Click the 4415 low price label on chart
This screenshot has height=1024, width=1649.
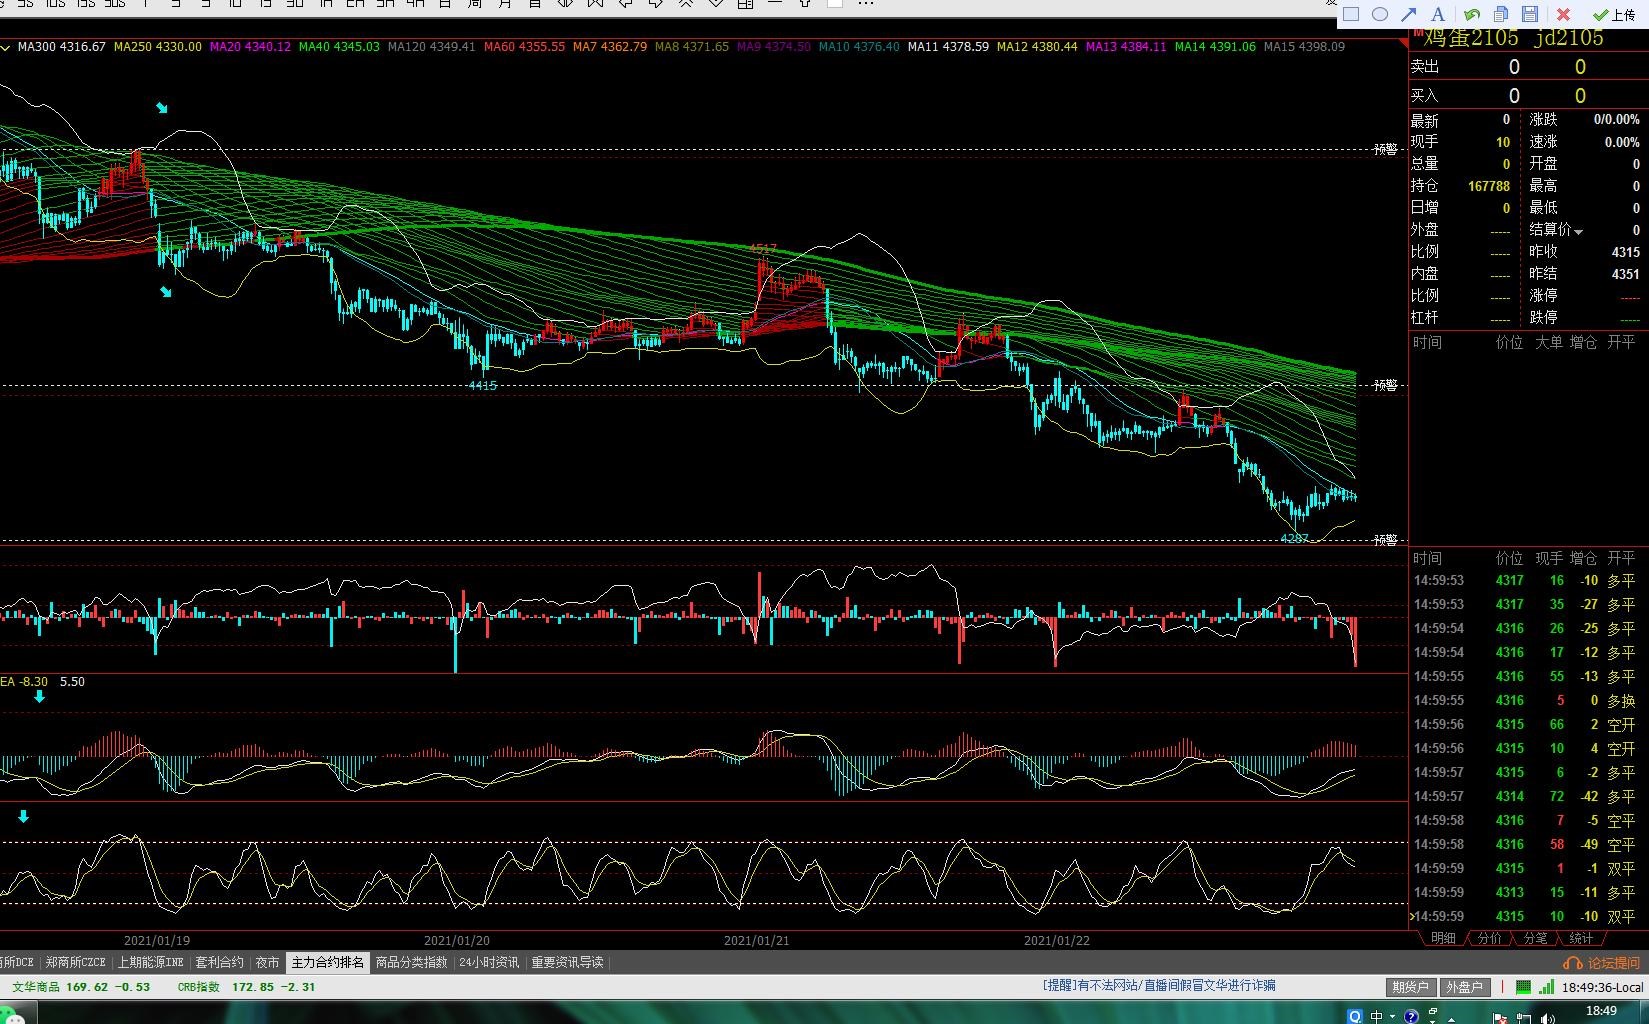click(x=482, y=386)
